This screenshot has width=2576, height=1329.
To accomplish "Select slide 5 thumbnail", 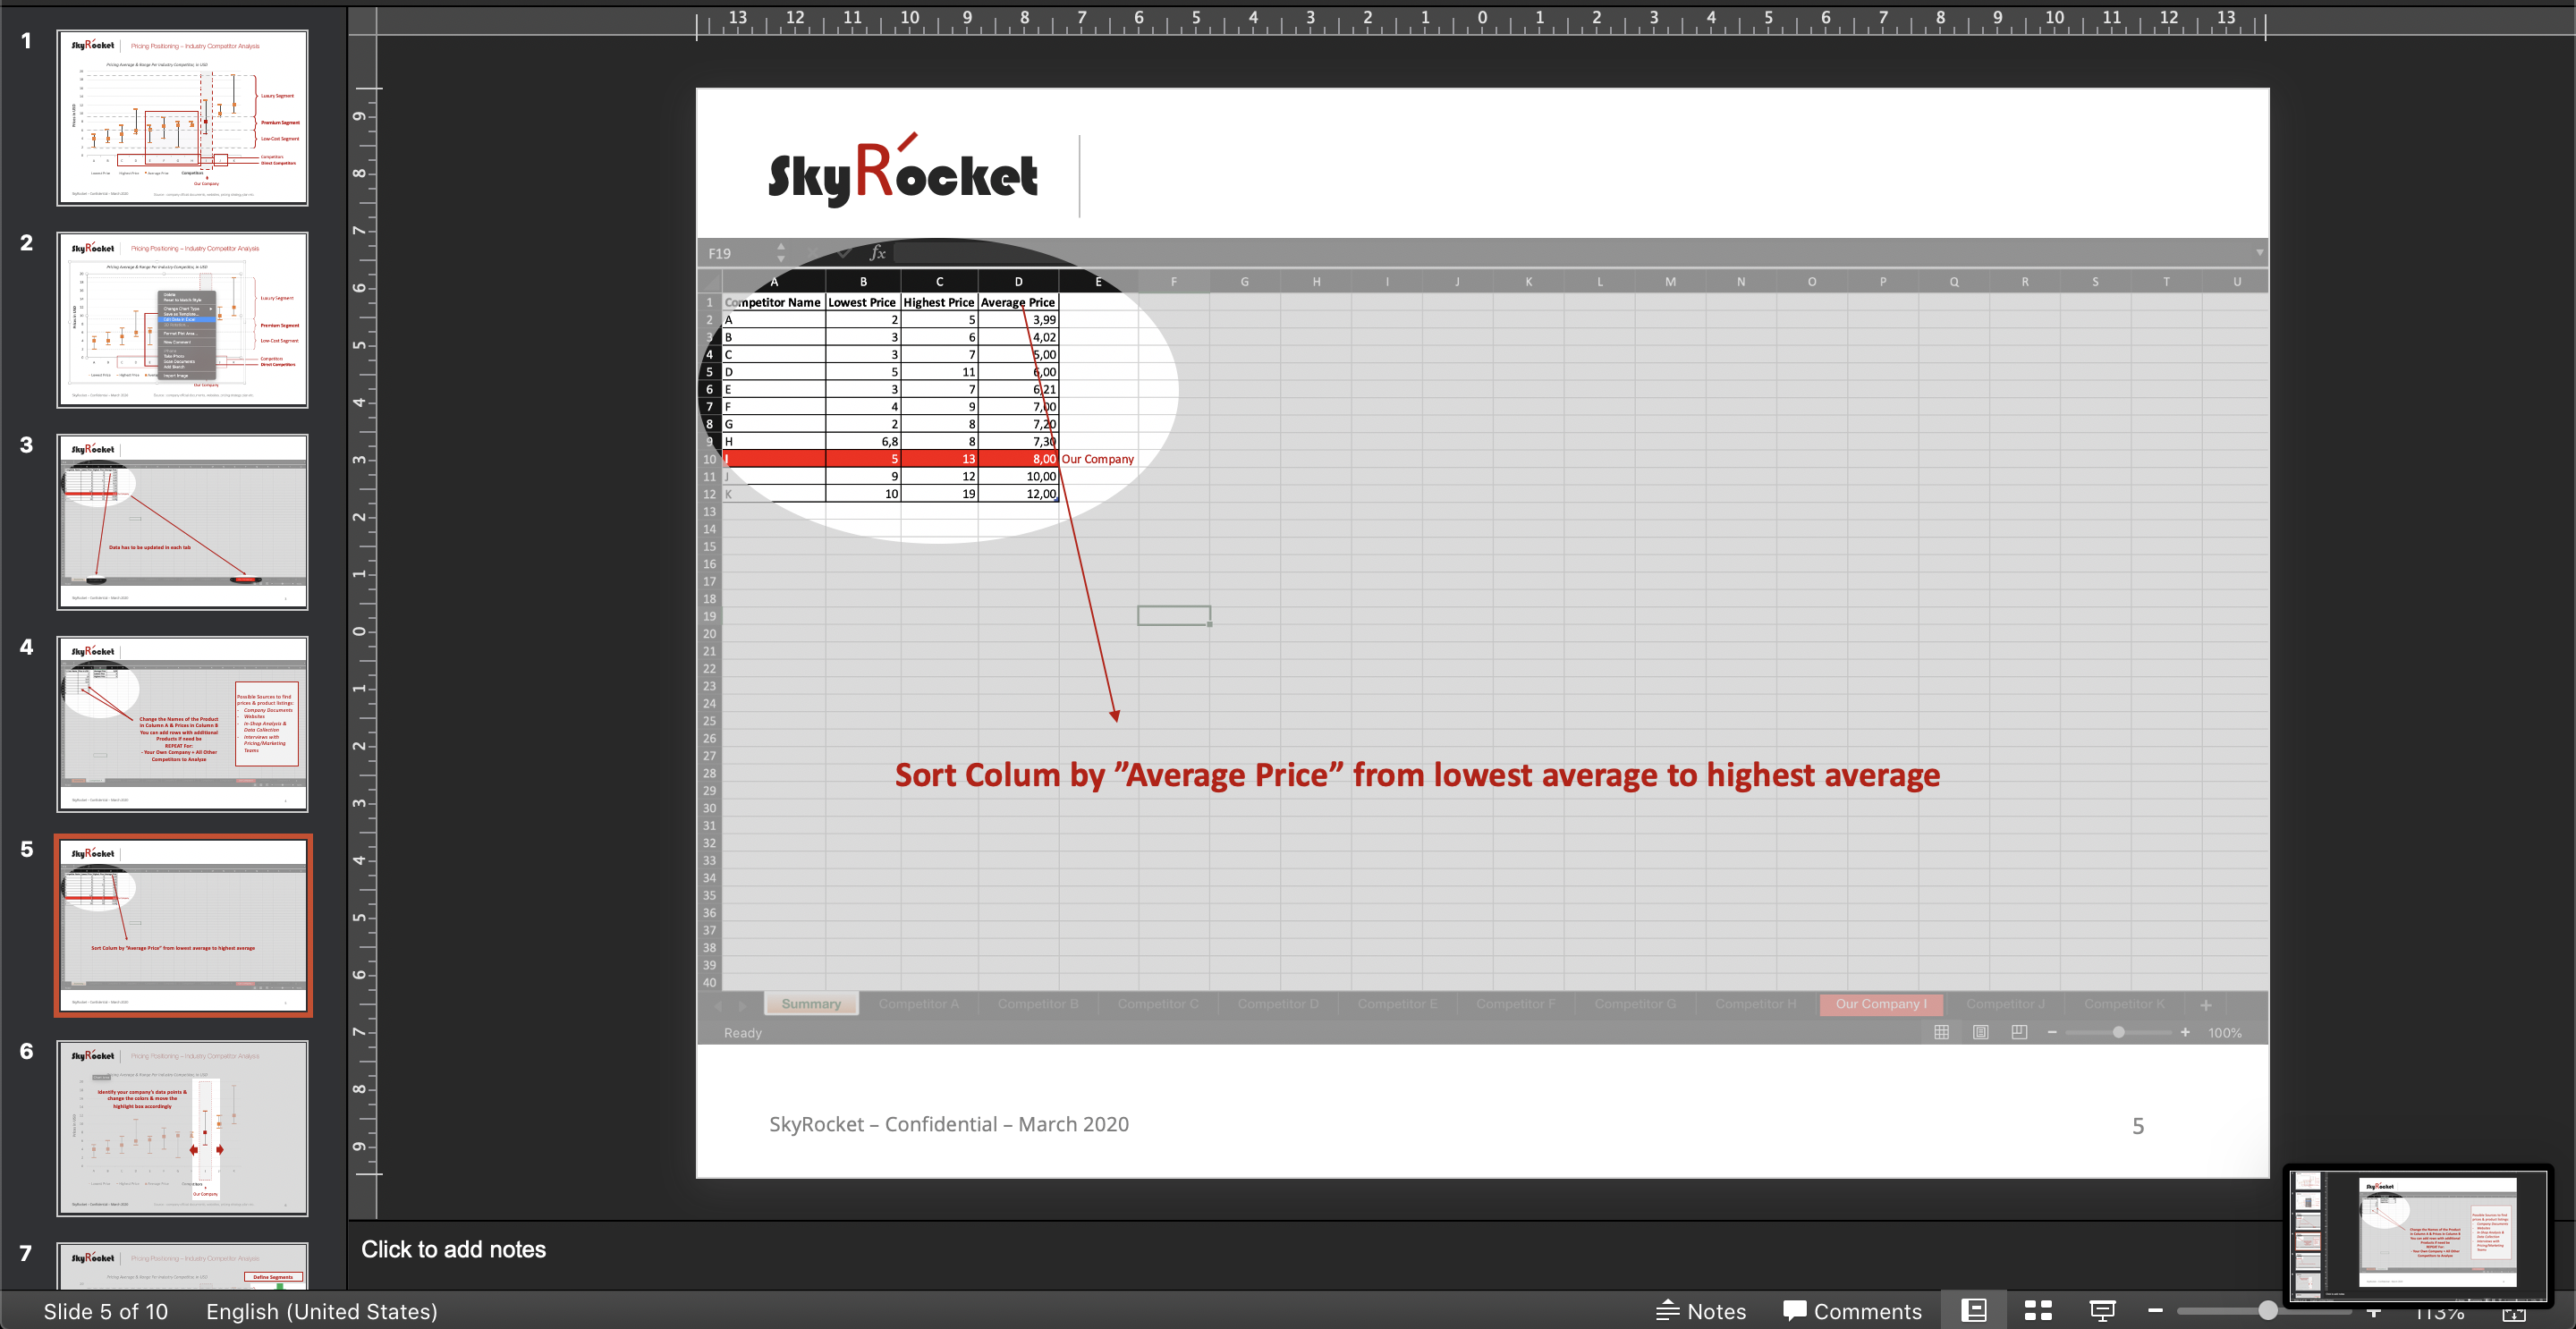I will click(182, 926).
